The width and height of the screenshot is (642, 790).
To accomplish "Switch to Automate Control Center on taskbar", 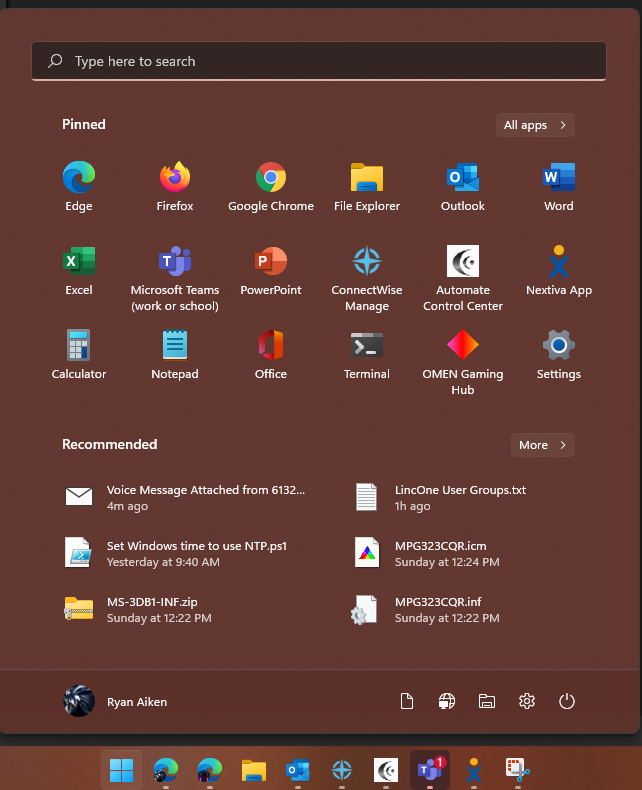I will [x=386, y=770].
